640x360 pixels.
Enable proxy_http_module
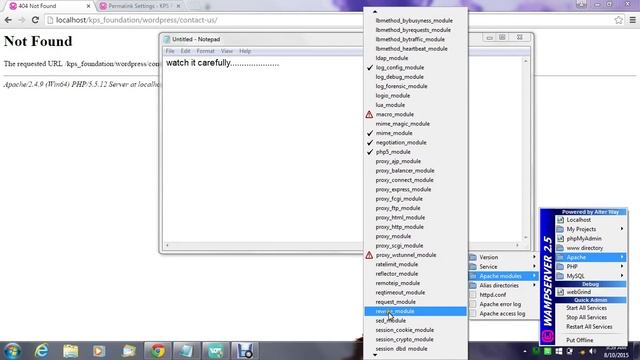tap(415, 227)
